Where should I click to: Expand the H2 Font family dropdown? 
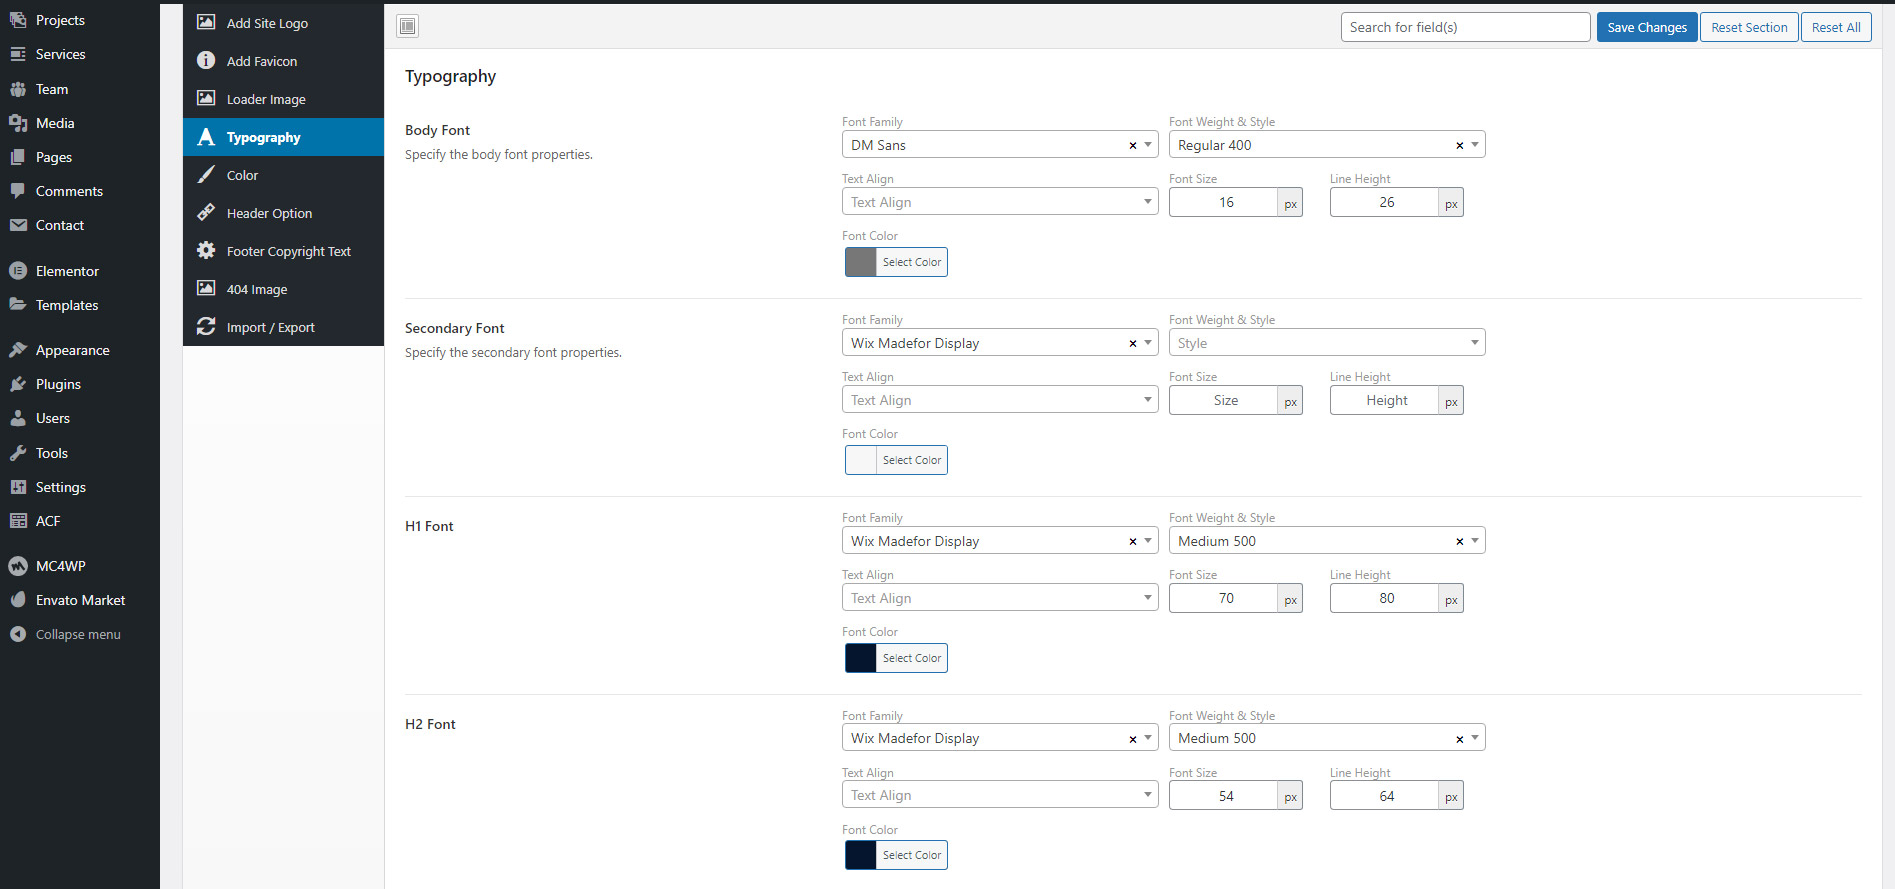point(1147,738)
